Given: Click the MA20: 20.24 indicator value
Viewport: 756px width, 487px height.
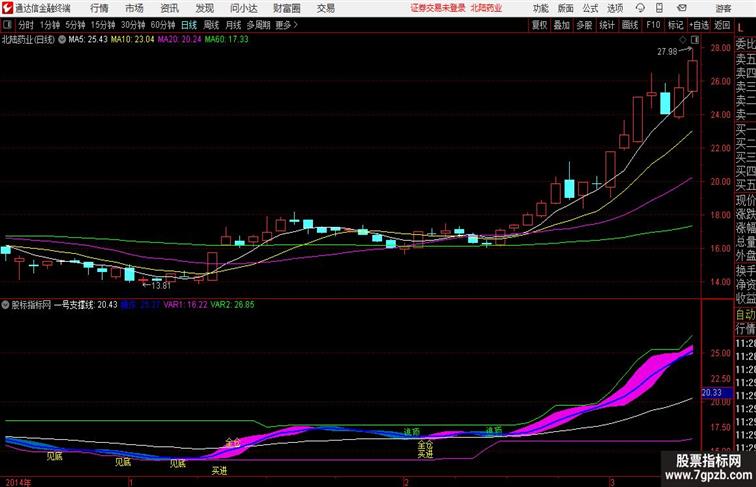Looking at the screenshot, I should pos(179,40).
